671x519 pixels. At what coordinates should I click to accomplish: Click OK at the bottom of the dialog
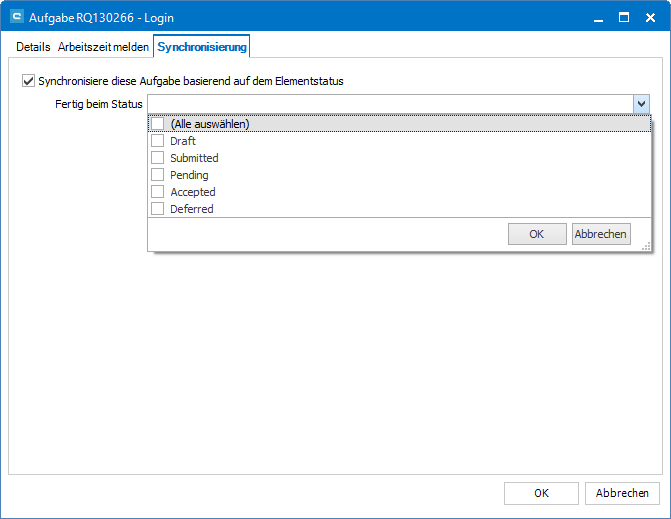click(x=541, y=493)
